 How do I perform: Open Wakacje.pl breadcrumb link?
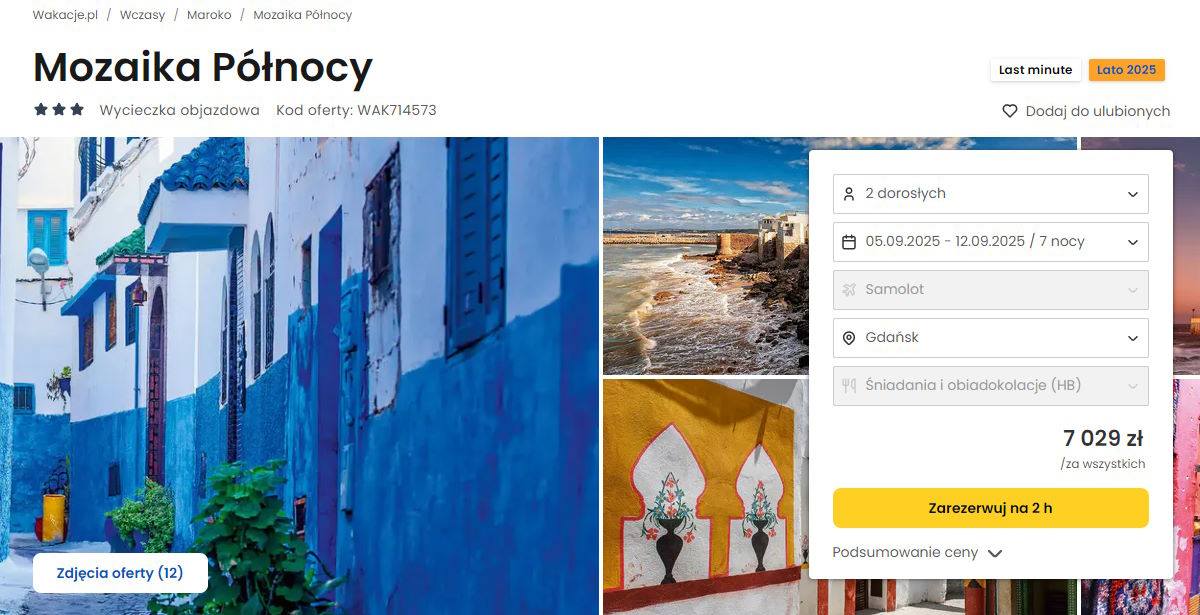(65, 15)
